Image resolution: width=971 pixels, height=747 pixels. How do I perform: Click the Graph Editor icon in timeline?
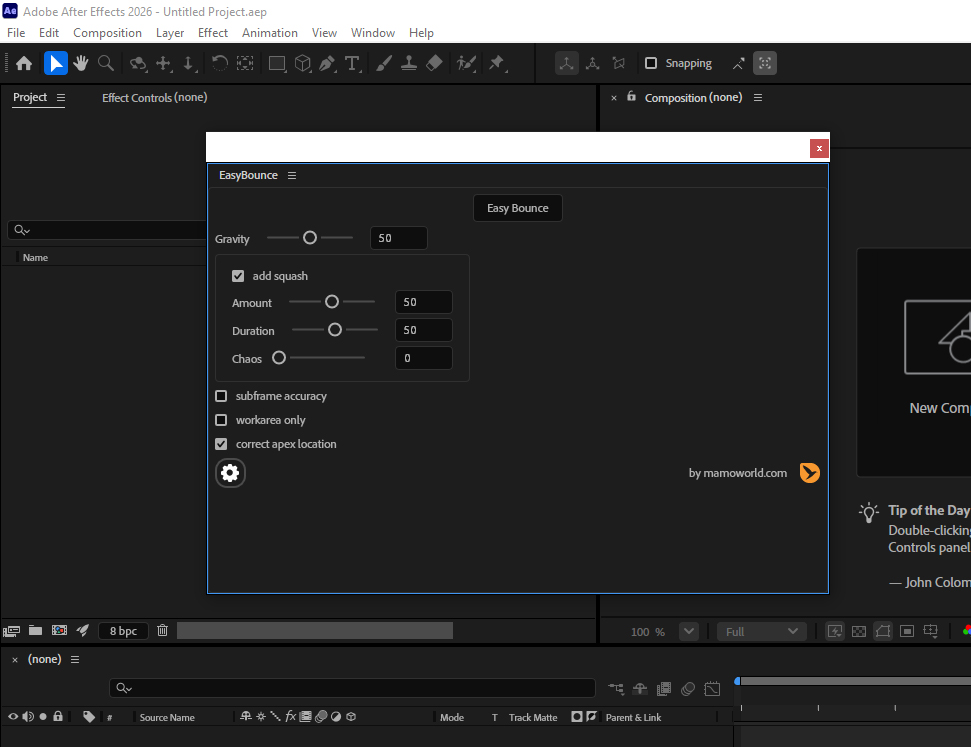712,689
